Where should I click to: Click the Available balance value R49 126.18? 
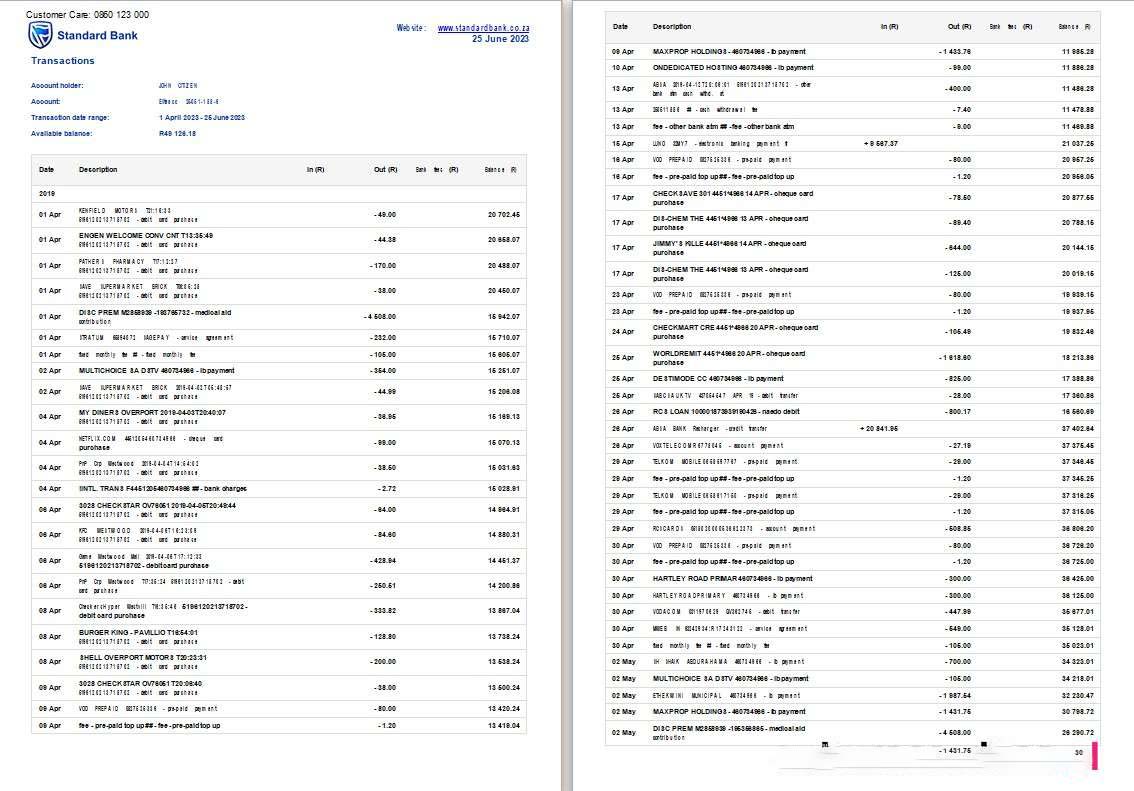point(178,133)
